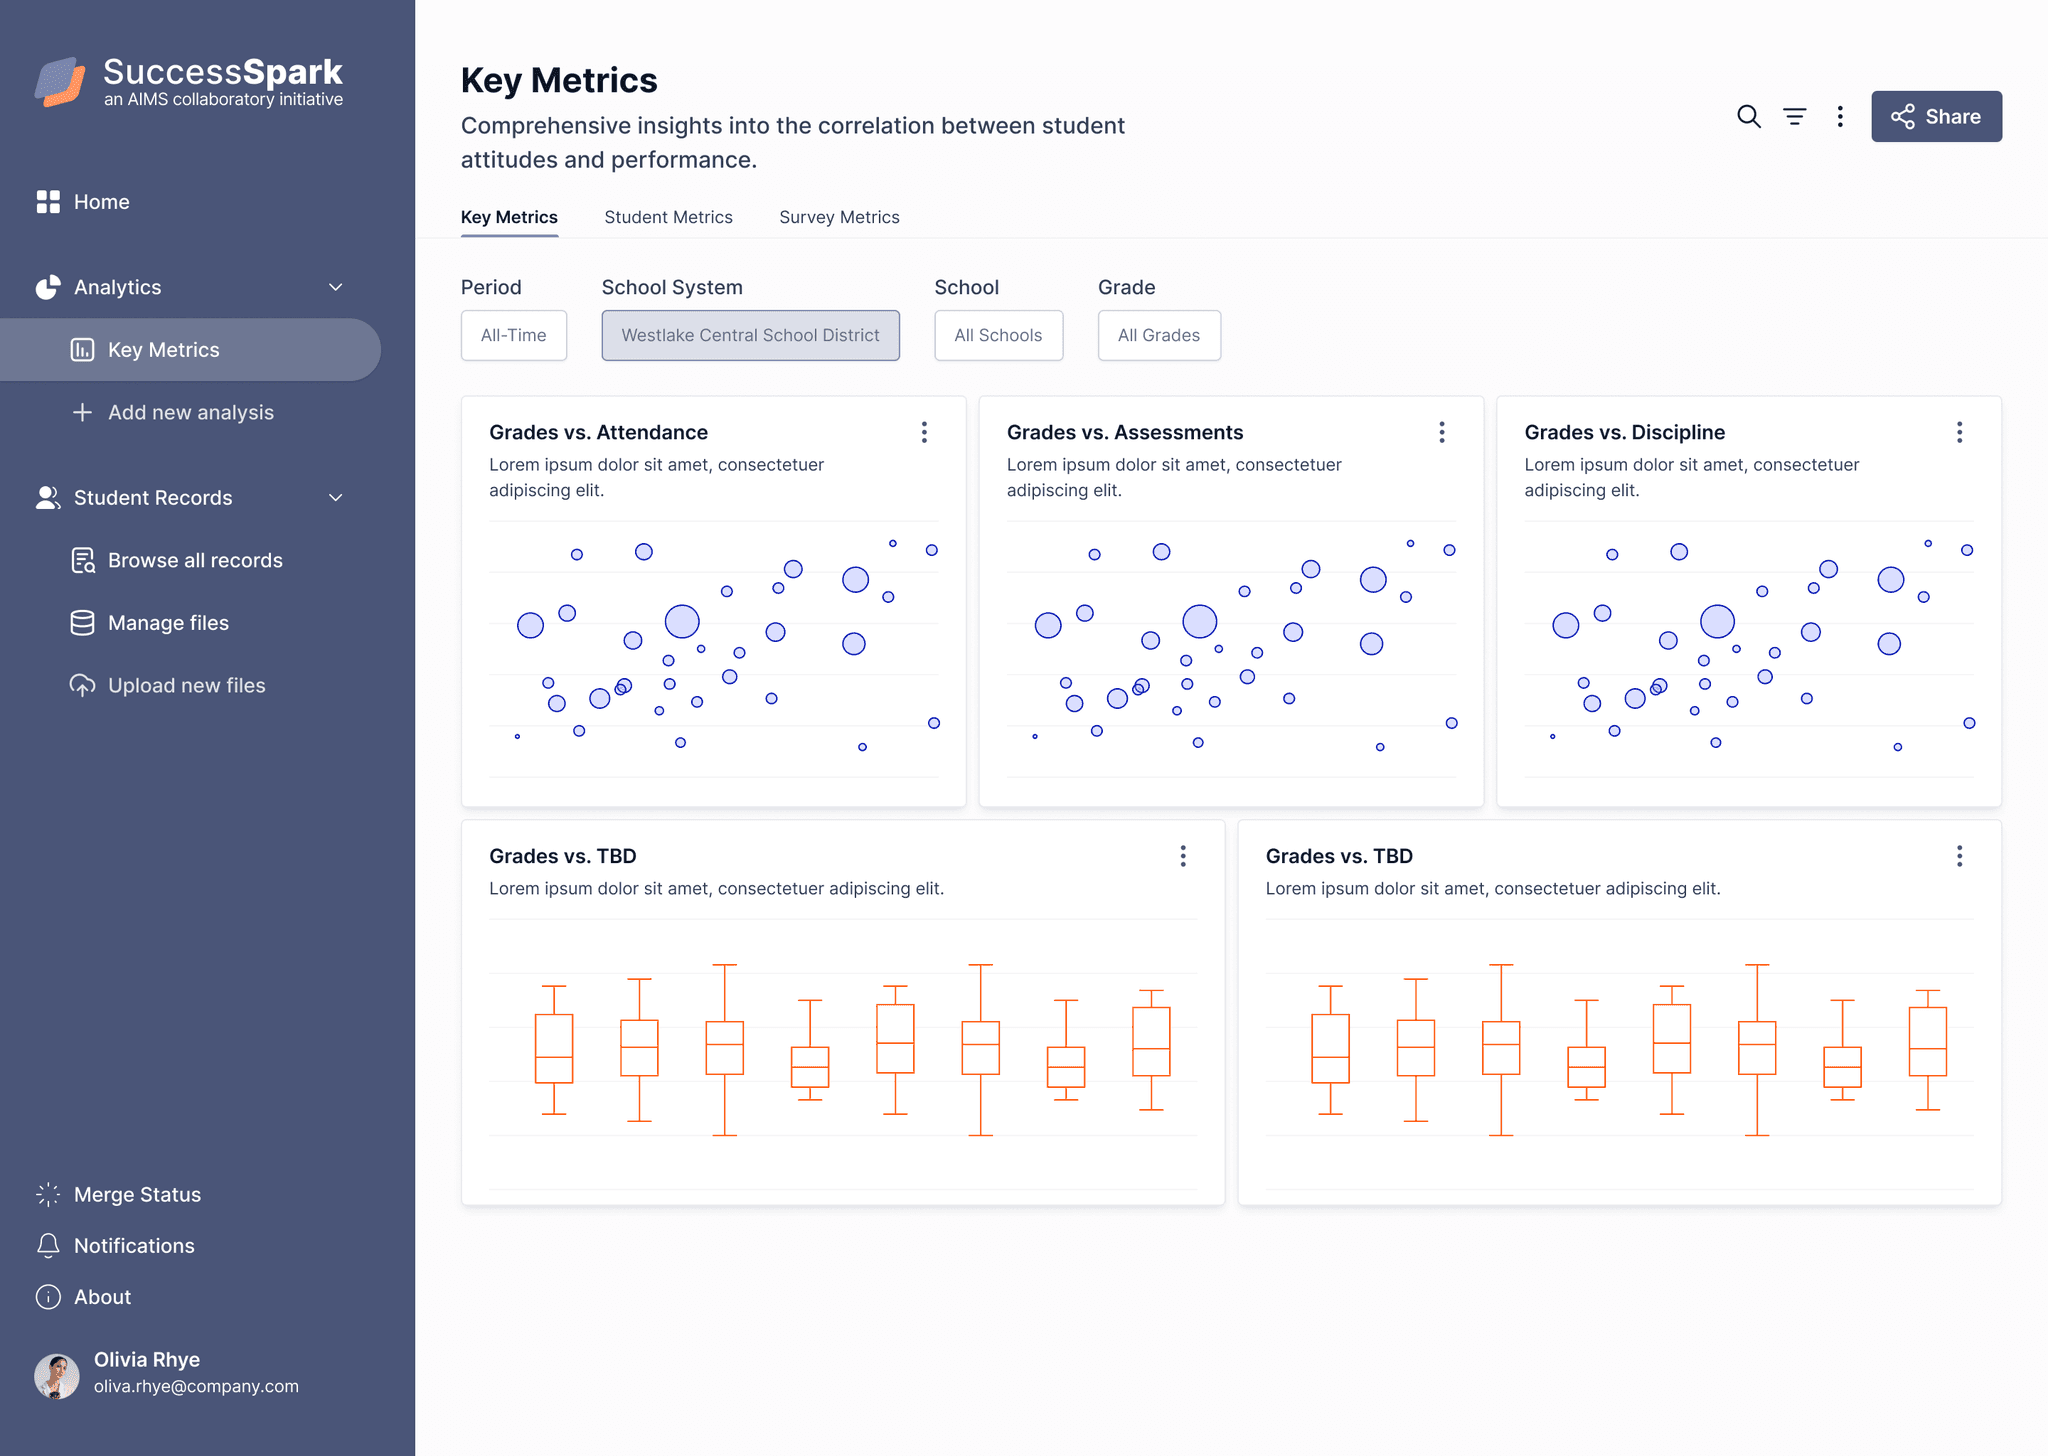Open the All Schools dropdown

click(998, 335)
